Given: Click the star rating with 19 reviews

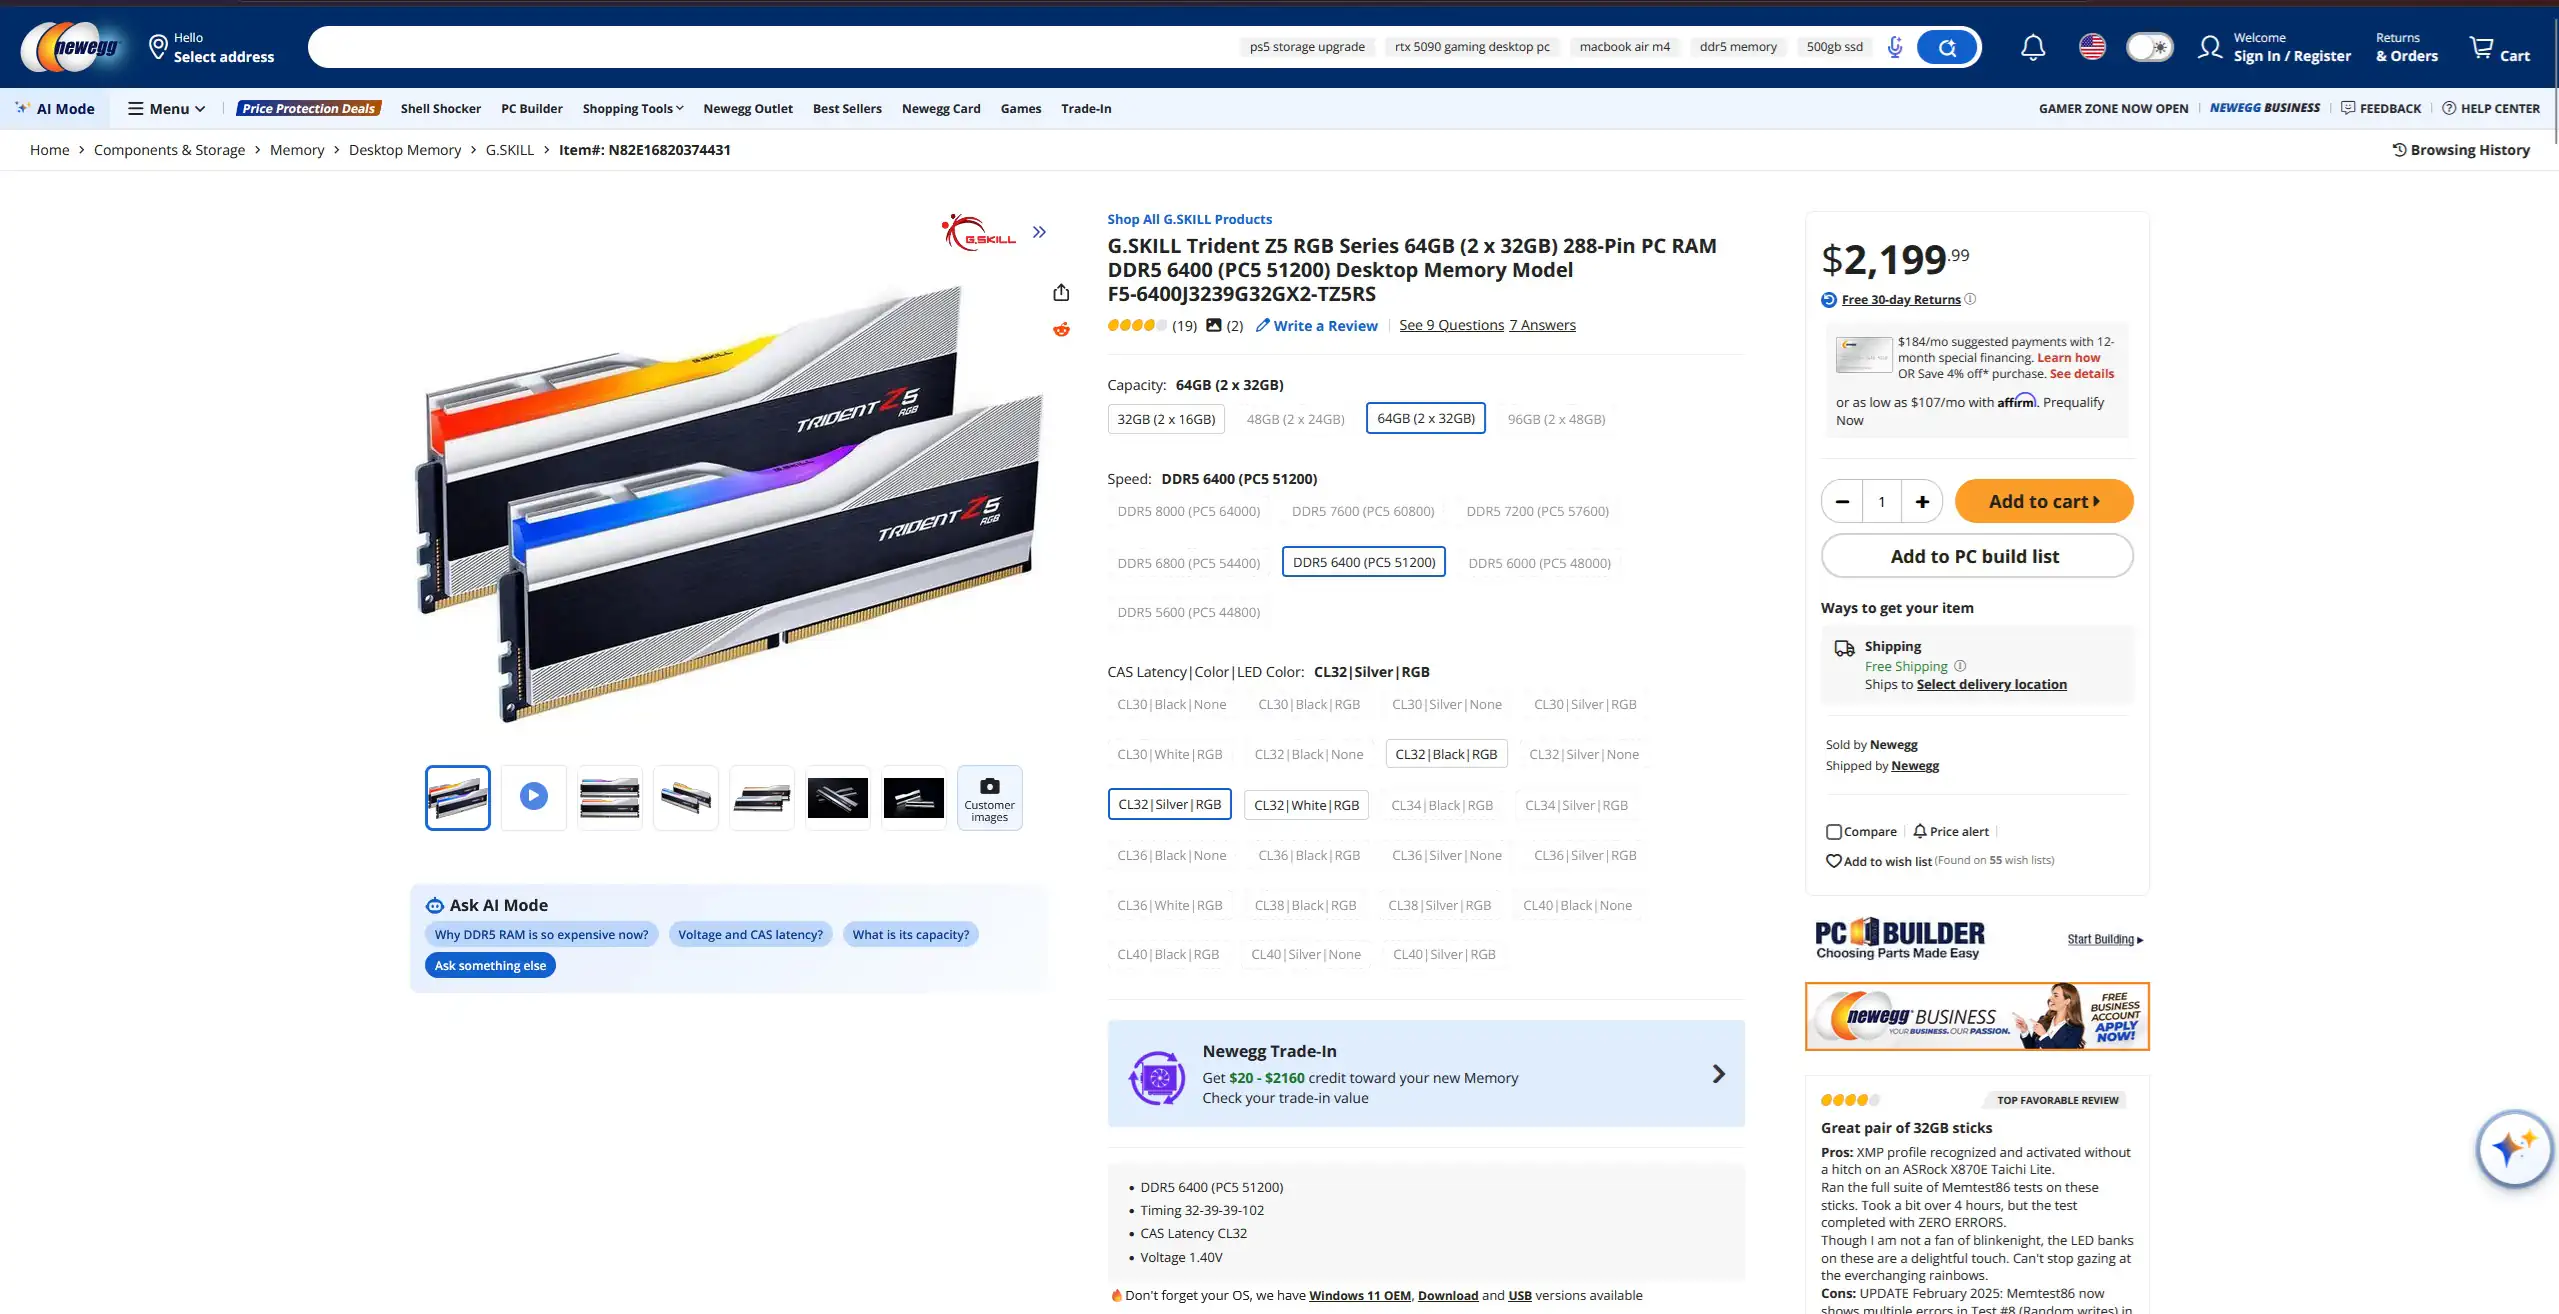Looking at the screenshot, I should click(x=1152, y=325).
